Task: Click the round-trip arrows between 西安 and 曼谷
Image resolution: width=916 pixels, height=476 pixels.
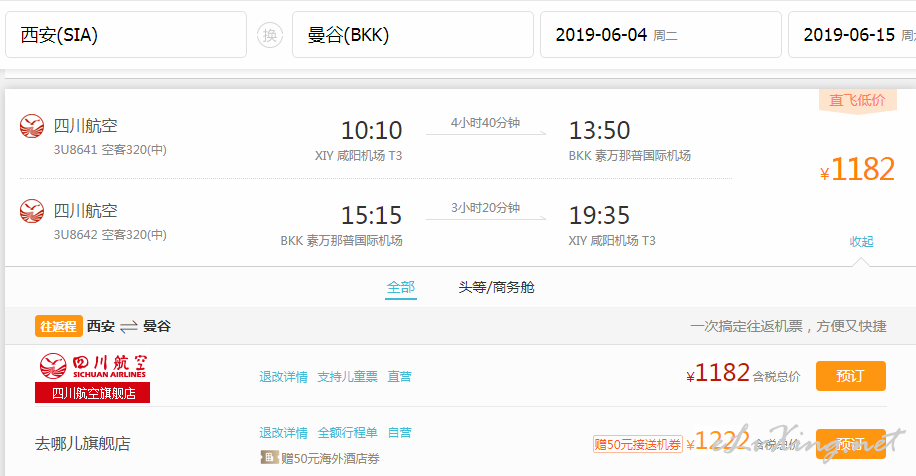Action: 129,327
